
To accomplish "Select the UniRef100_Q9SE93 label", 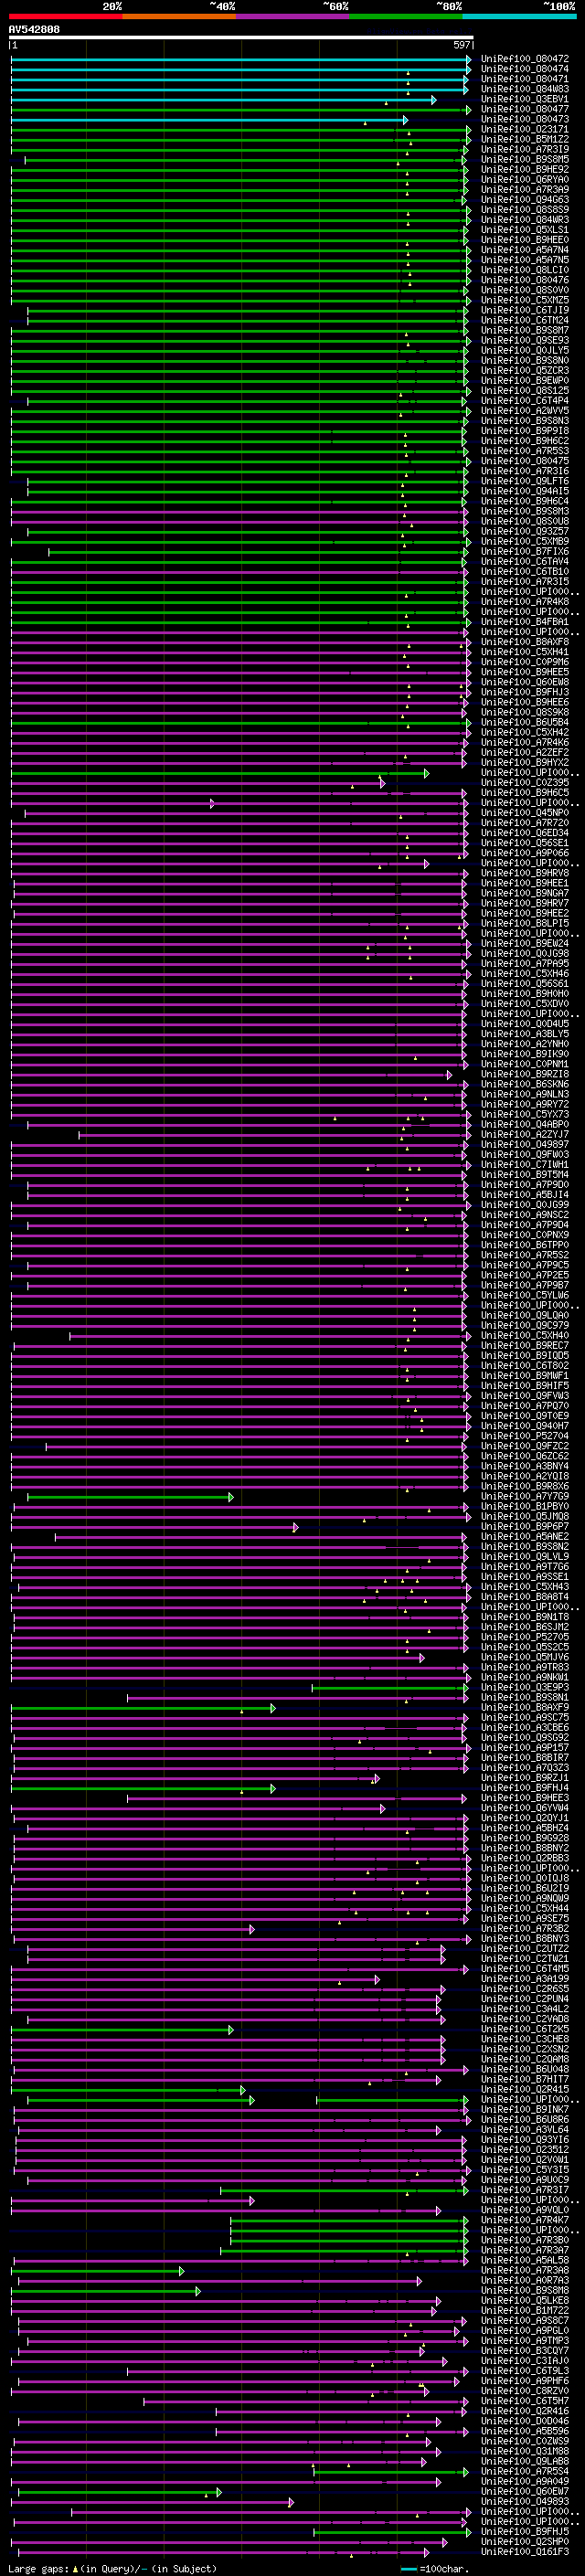I will (525, 340).
